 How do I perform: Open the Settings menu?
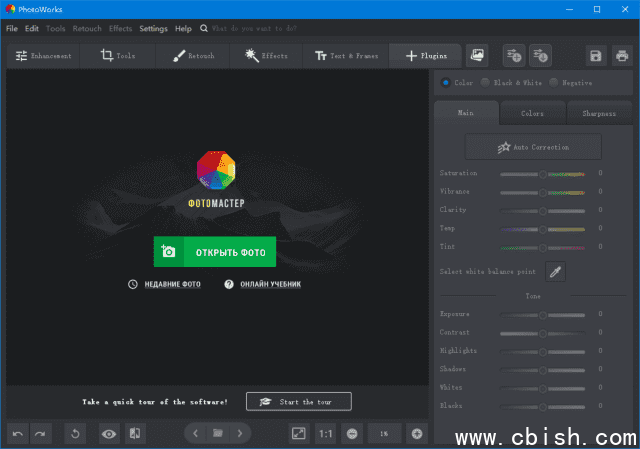coord(153,29)
